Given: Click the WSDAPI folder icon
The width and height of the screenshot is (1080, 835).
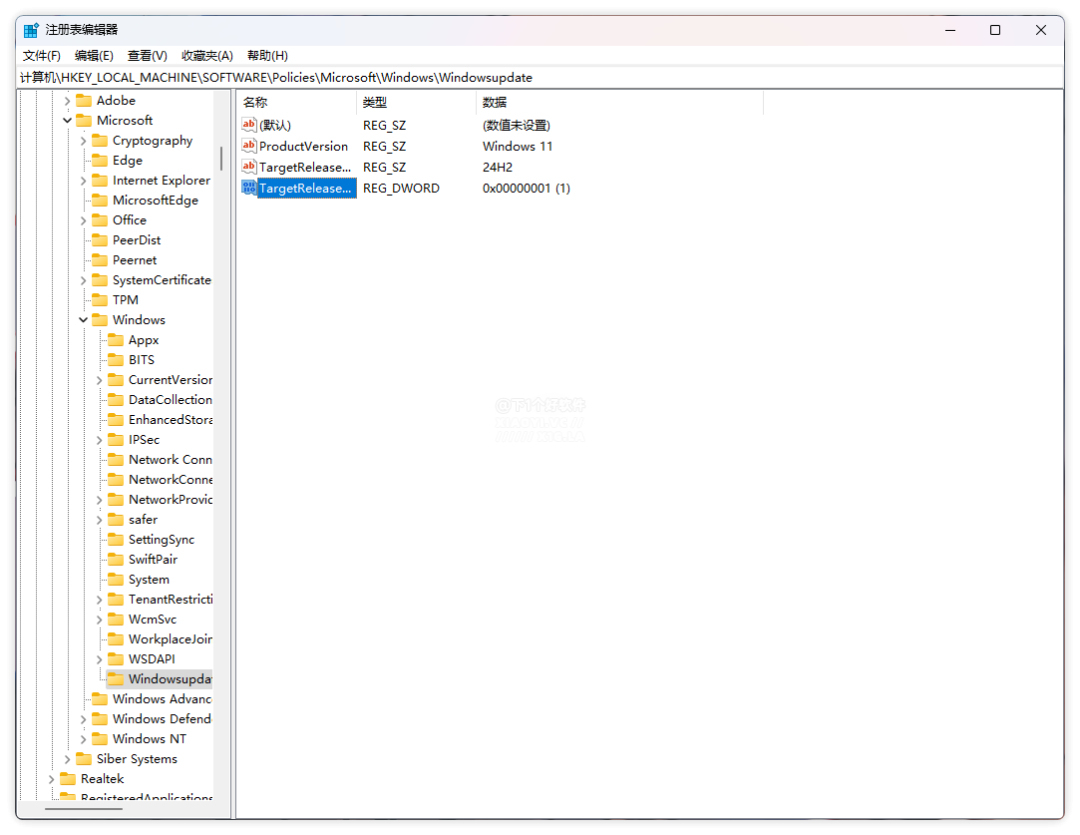Looking at the screenshot, I should click(116, 660).
